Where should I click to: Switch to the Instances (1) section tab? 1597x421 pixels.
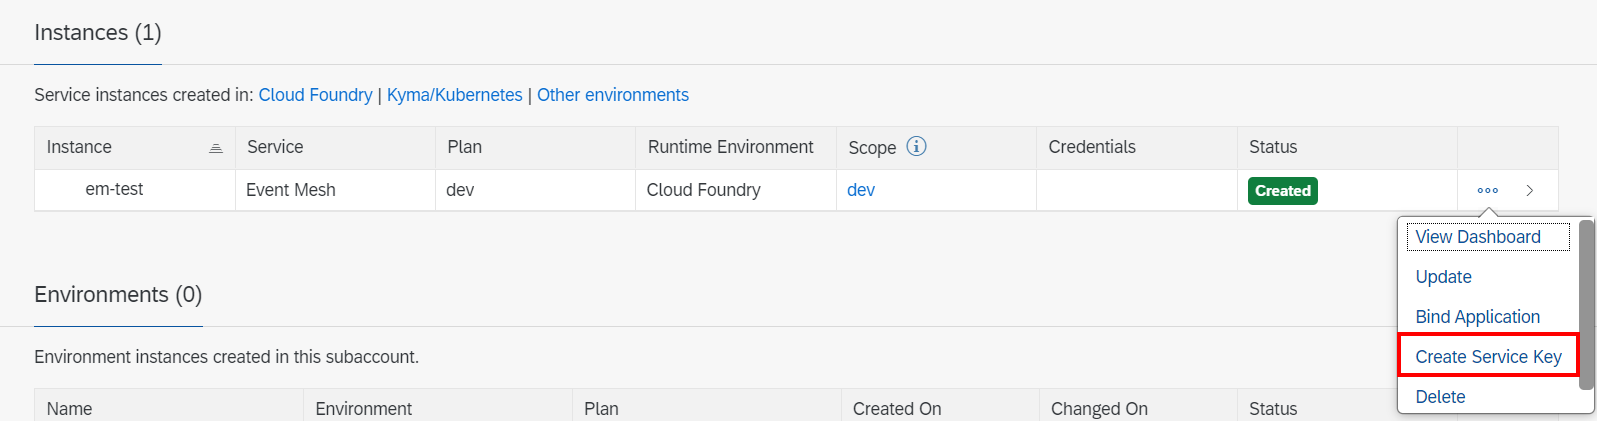click(98, 33)
